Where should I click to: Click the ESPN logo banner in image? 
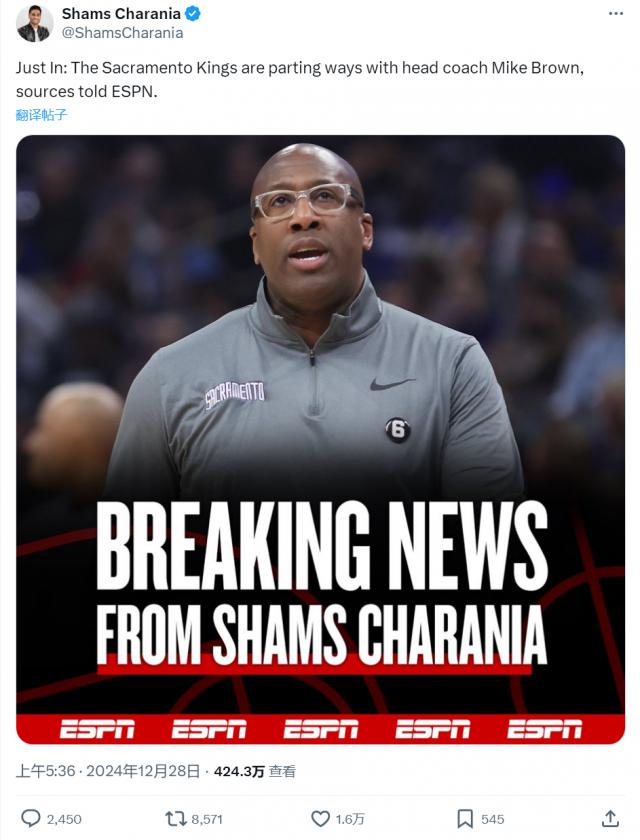pos(320,729)
